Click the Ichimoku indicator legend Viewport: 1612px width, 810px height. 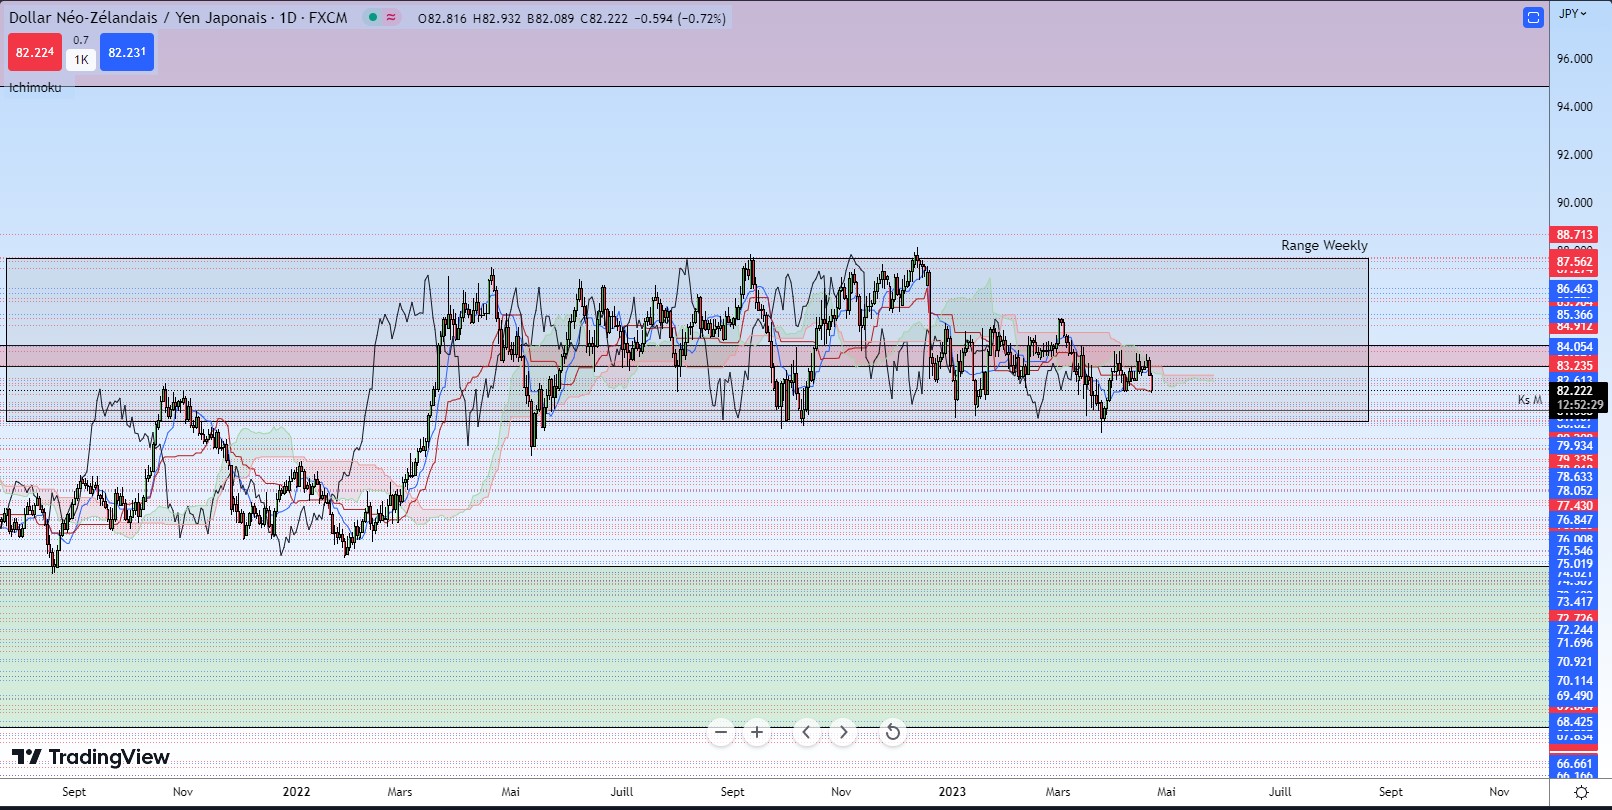click(x=35, y=88)
